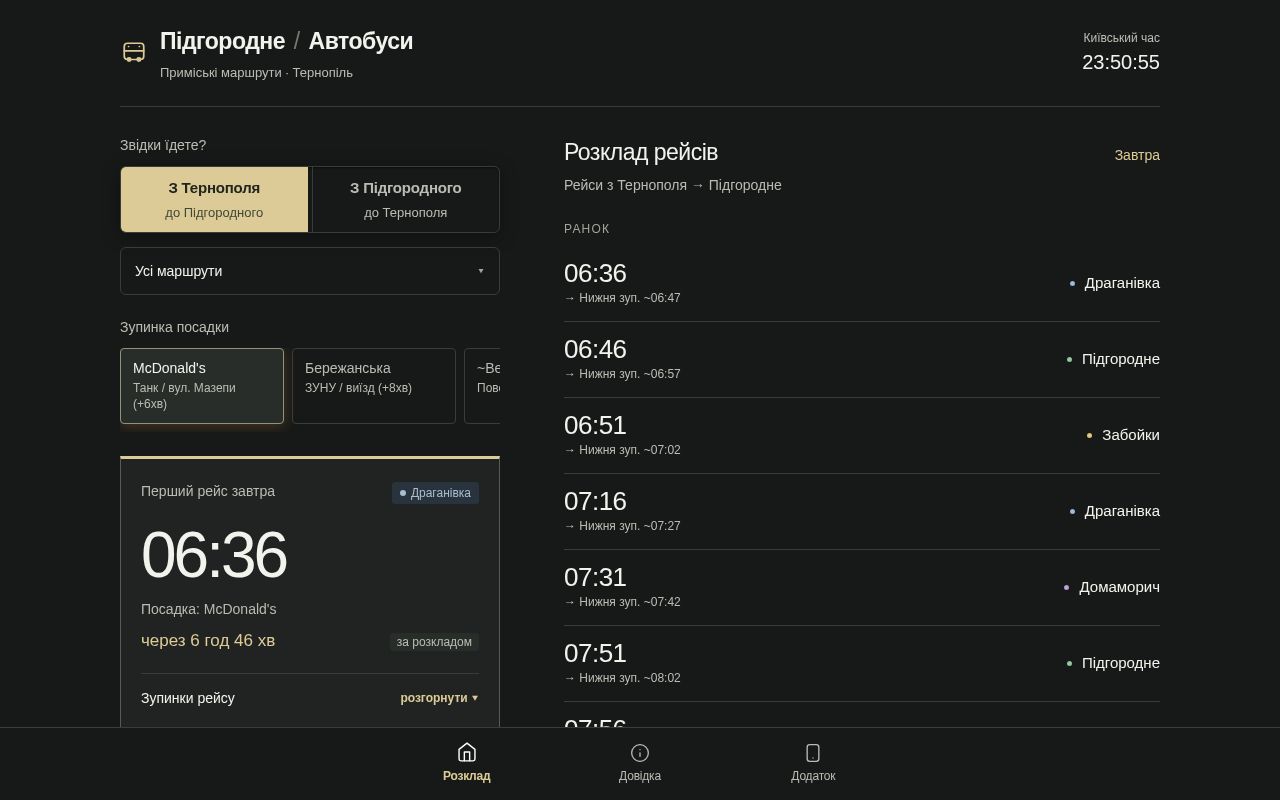This screenshot has width=1280, height=800.
Task: Click the large 06:36 first trip time
Action: point(214,554)
